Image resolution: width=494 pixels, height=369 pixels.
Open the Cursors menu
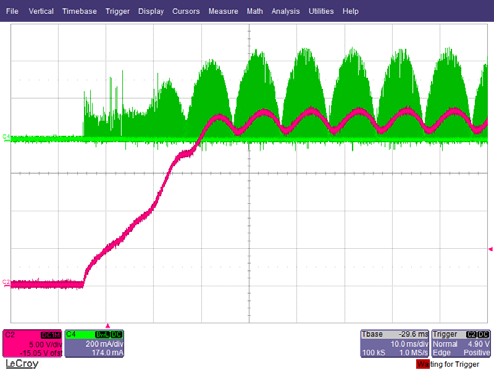[186, 11]
